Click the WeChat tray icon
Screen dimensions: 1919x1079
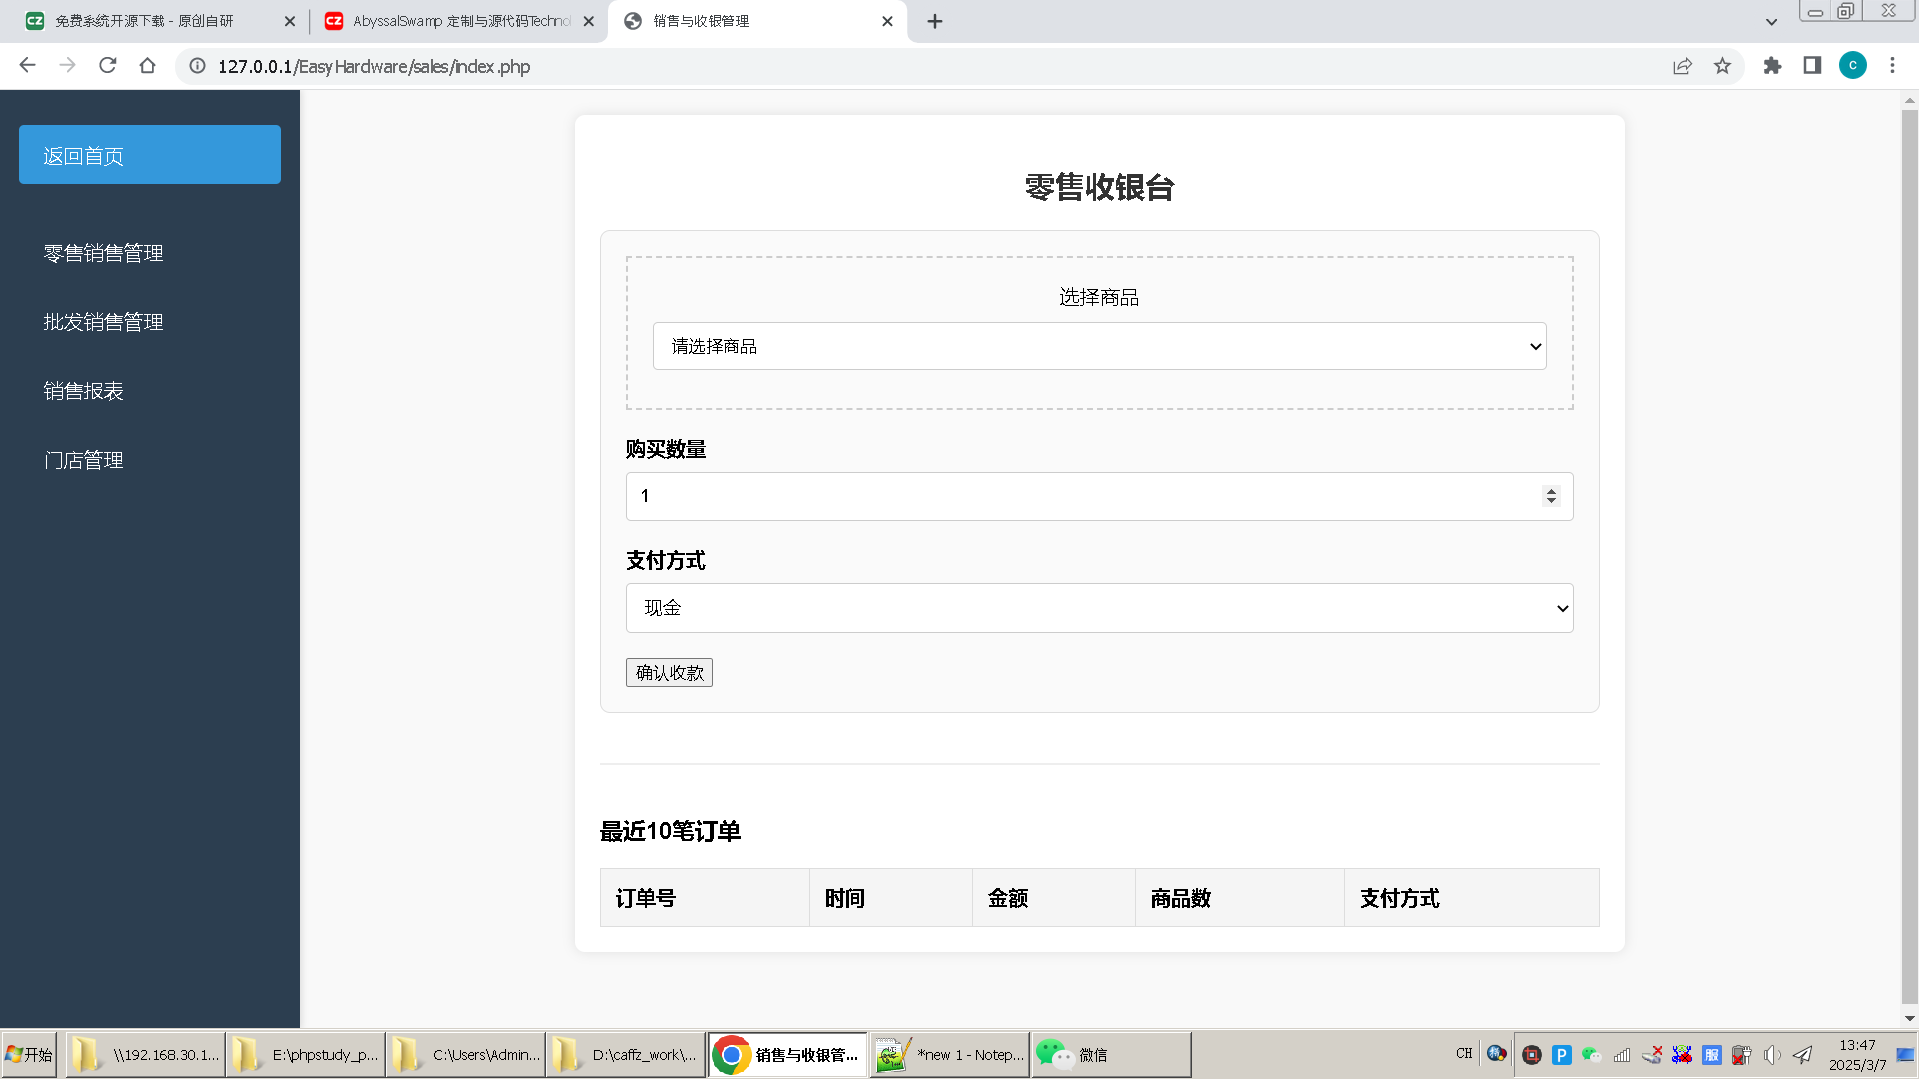pos(1592,1055)
